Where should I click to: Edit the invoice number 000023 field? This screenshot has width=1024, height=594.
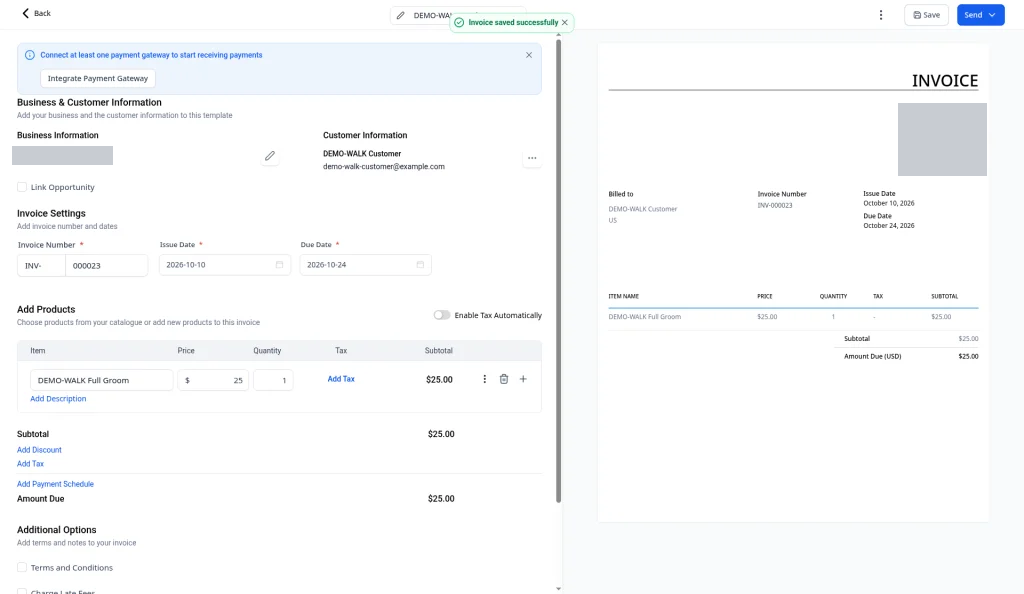pyautogui.click(x=106, y=266)
